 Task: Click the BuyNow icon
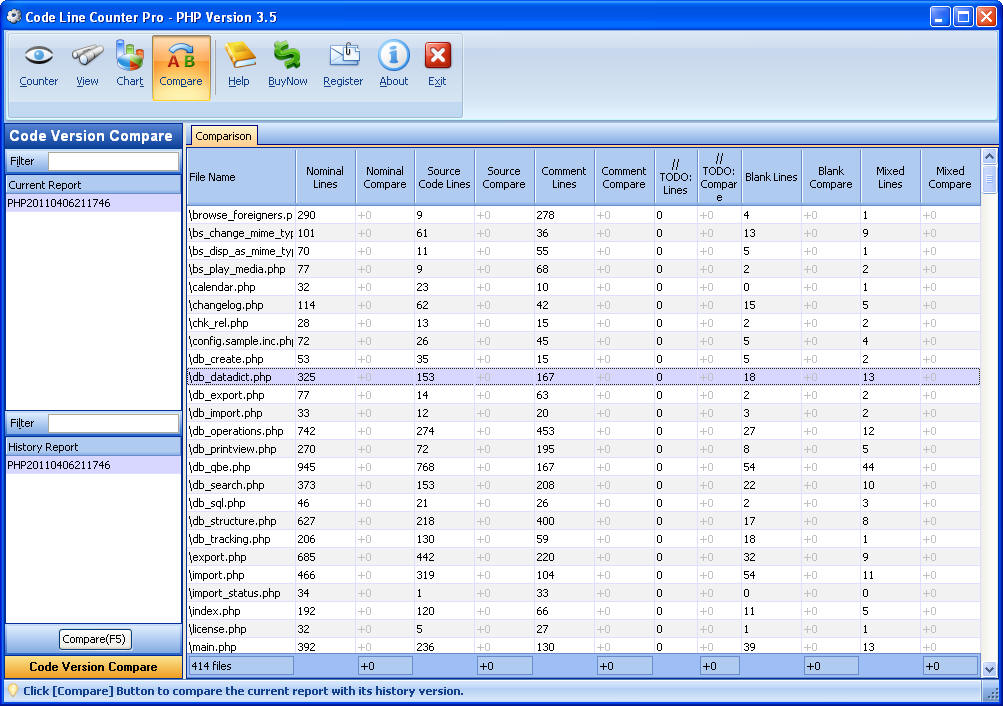tap(287, 65)
